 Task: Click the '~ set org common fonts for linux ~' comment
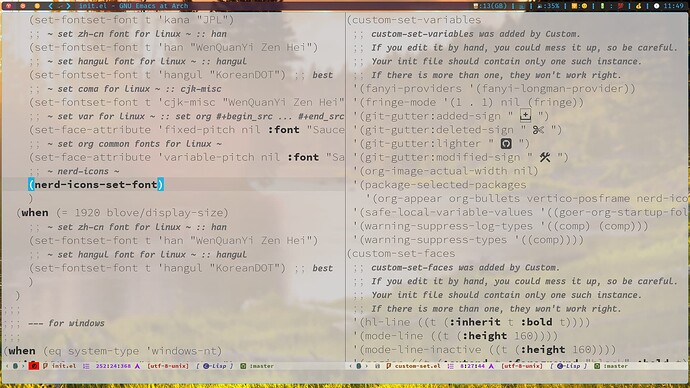pos(126,144)
